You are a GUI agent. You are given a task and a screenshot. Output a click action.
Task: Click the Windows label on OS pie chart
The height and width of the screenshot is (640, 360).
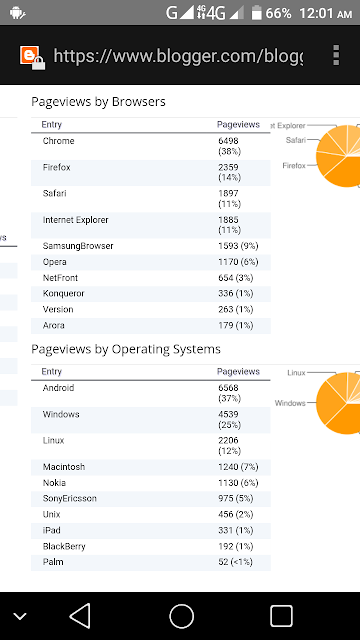coord(290,403)
